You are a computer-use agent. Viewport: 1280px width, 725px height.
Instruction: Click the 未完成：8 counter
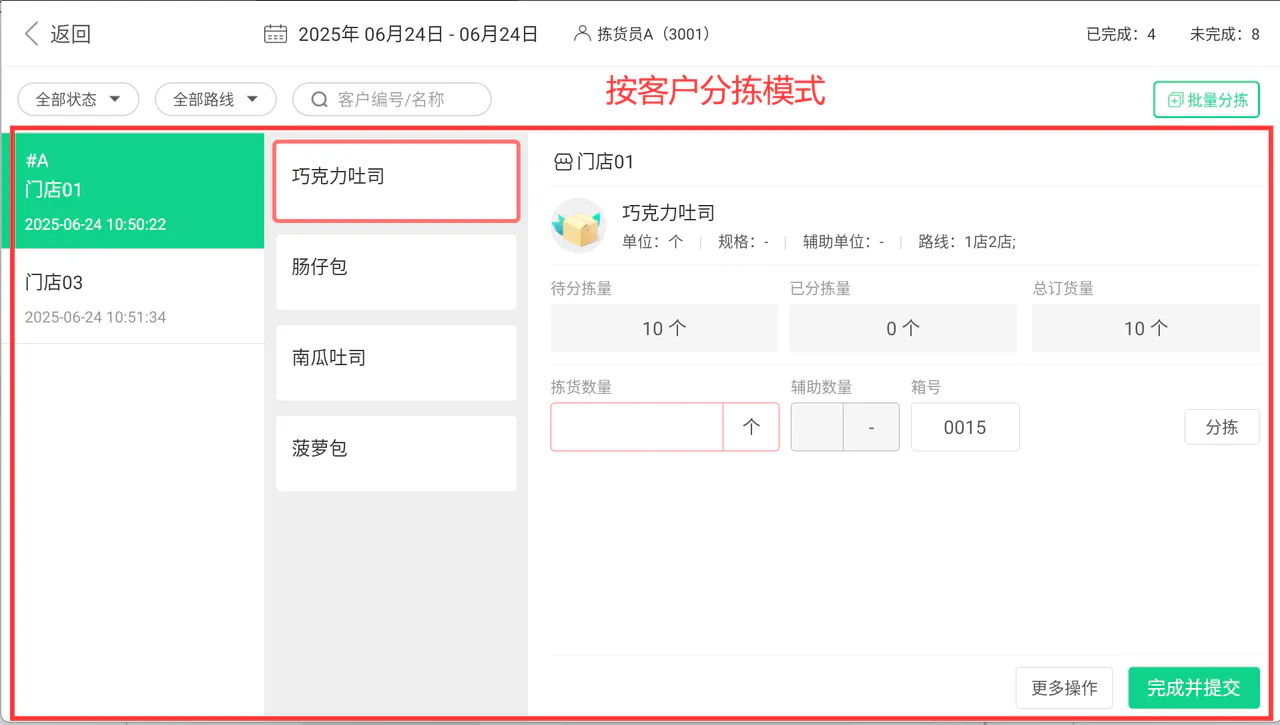click(x=1225, y=34)
